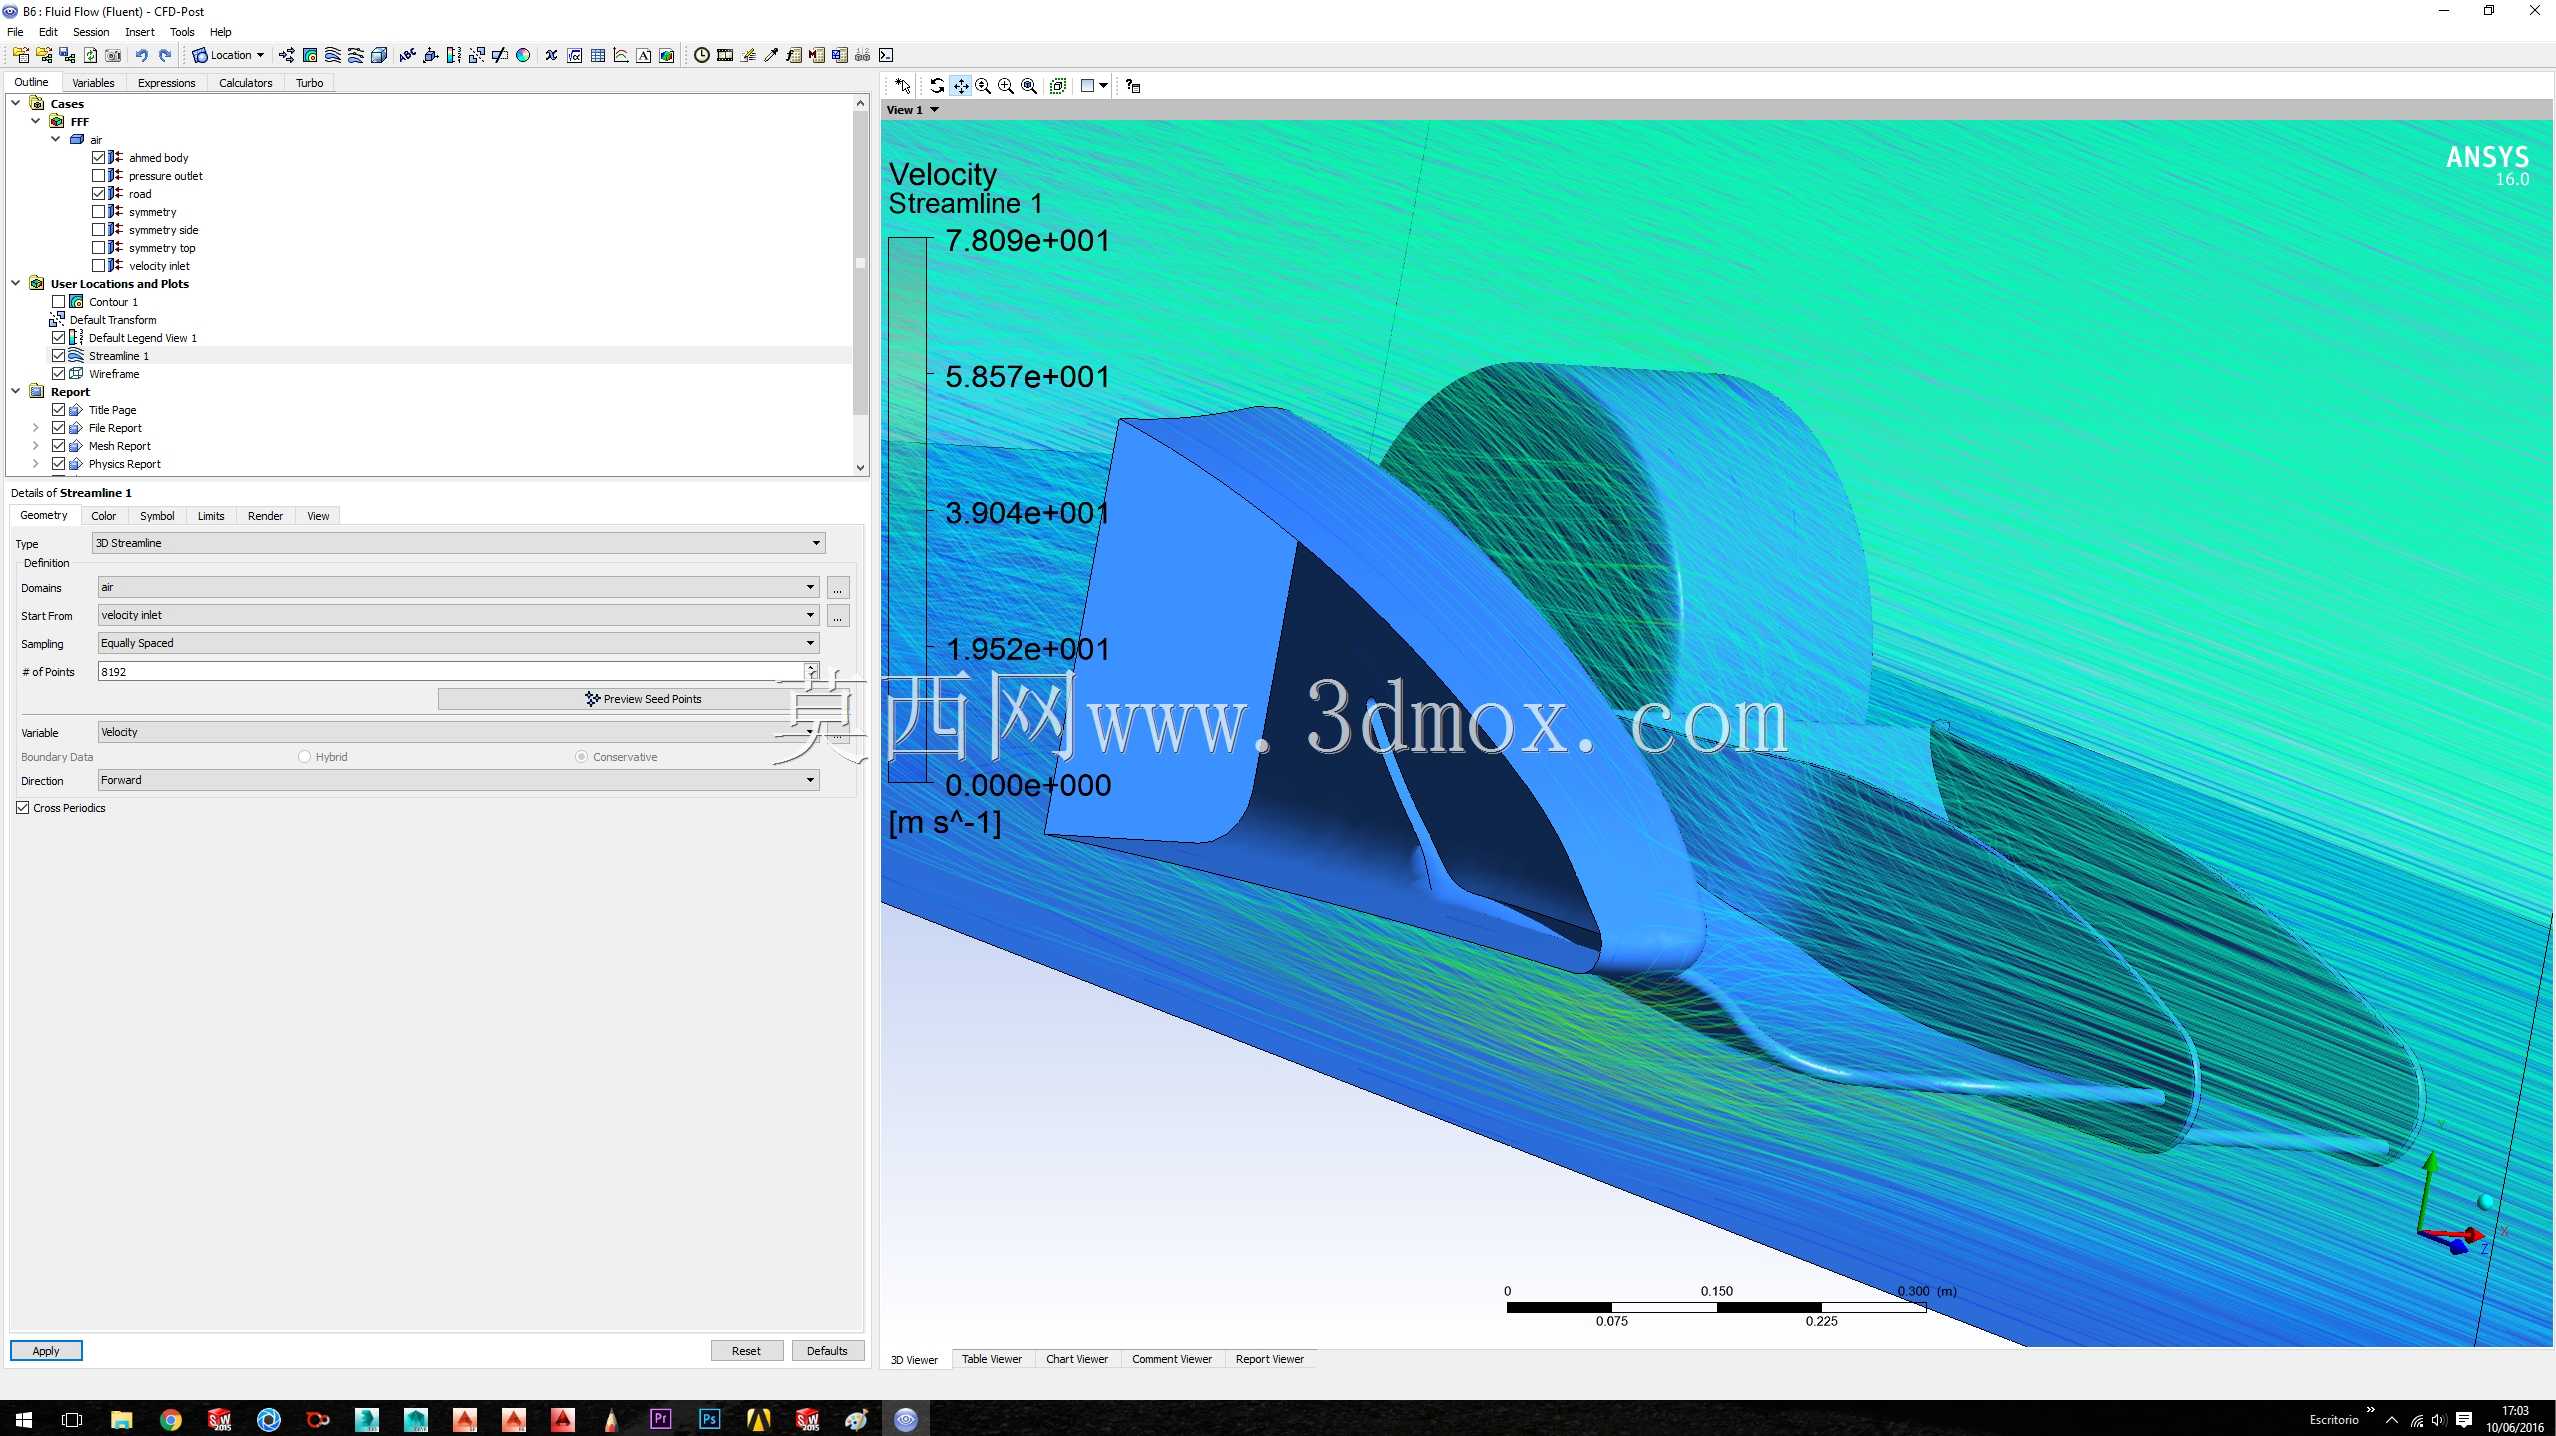Open the Color tab of Streamline details
Screen dimensions: 2556x1436
(104, 516)
